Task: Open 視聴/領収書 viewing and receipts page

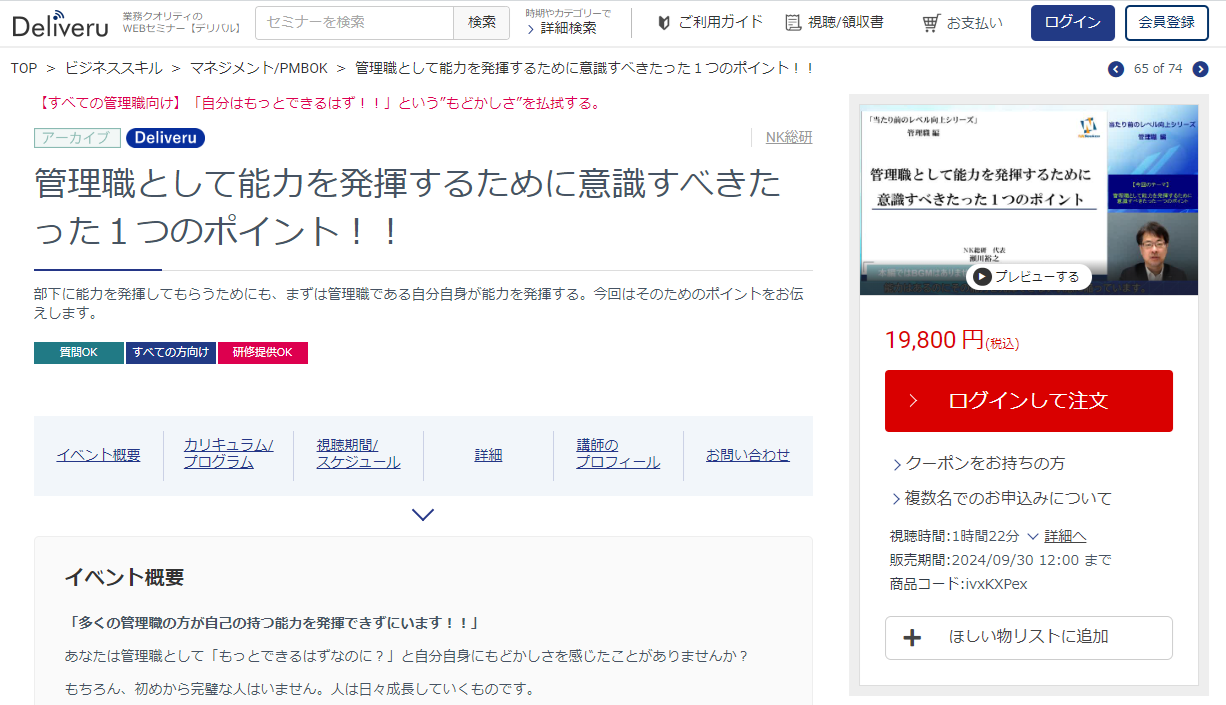Action: [x=834, y=22]
